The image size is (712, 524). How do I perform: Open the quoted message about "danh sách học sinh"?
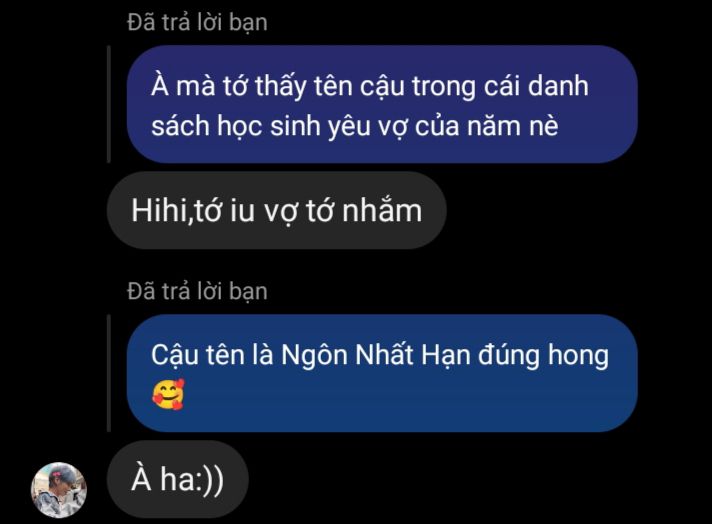tap(382, 104)
